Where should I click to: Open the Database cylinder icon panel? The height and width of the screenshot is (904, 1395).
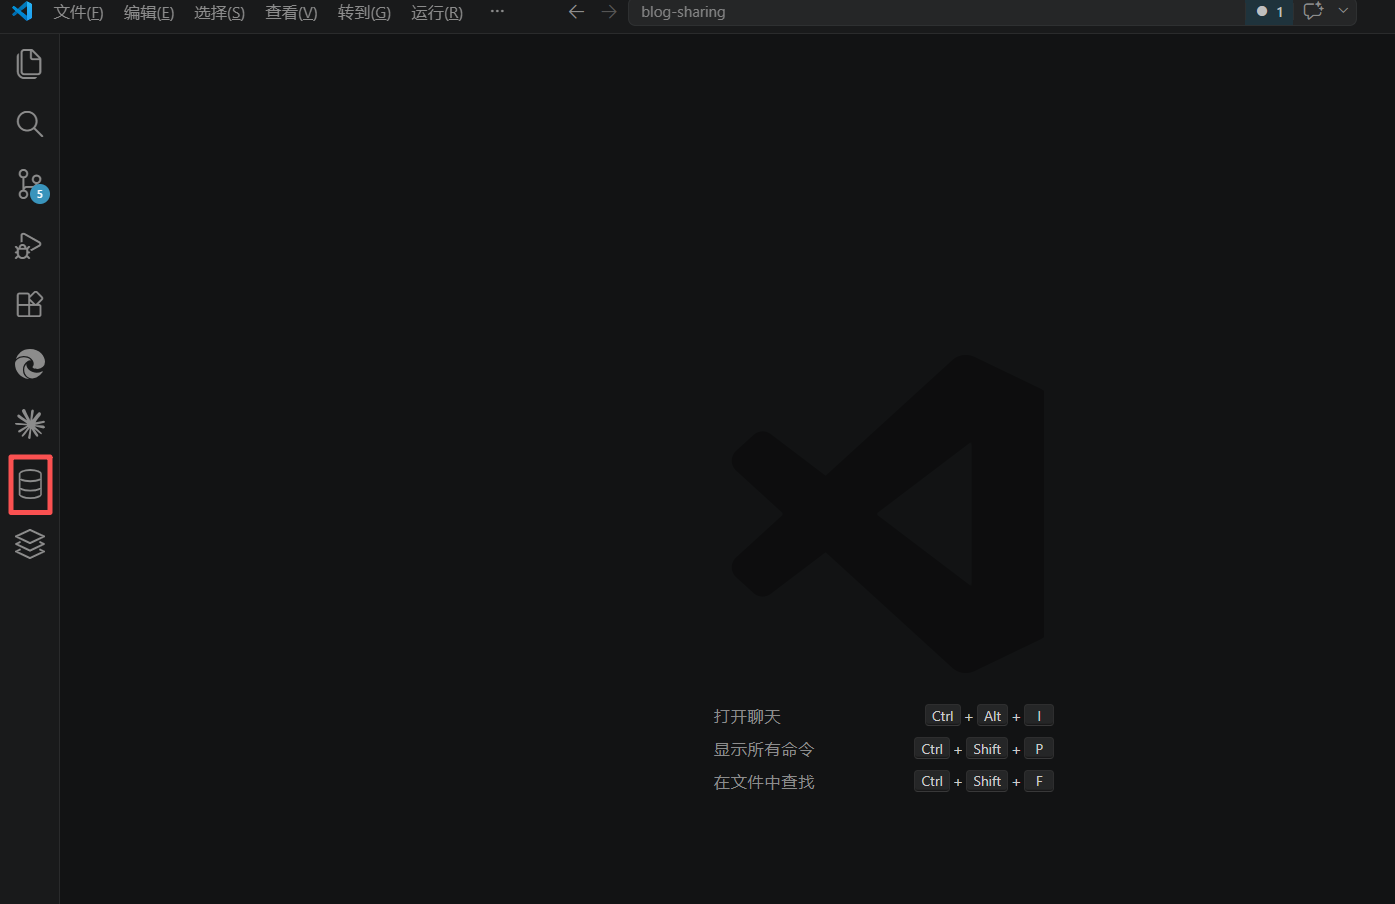click(x=30, y=484)
